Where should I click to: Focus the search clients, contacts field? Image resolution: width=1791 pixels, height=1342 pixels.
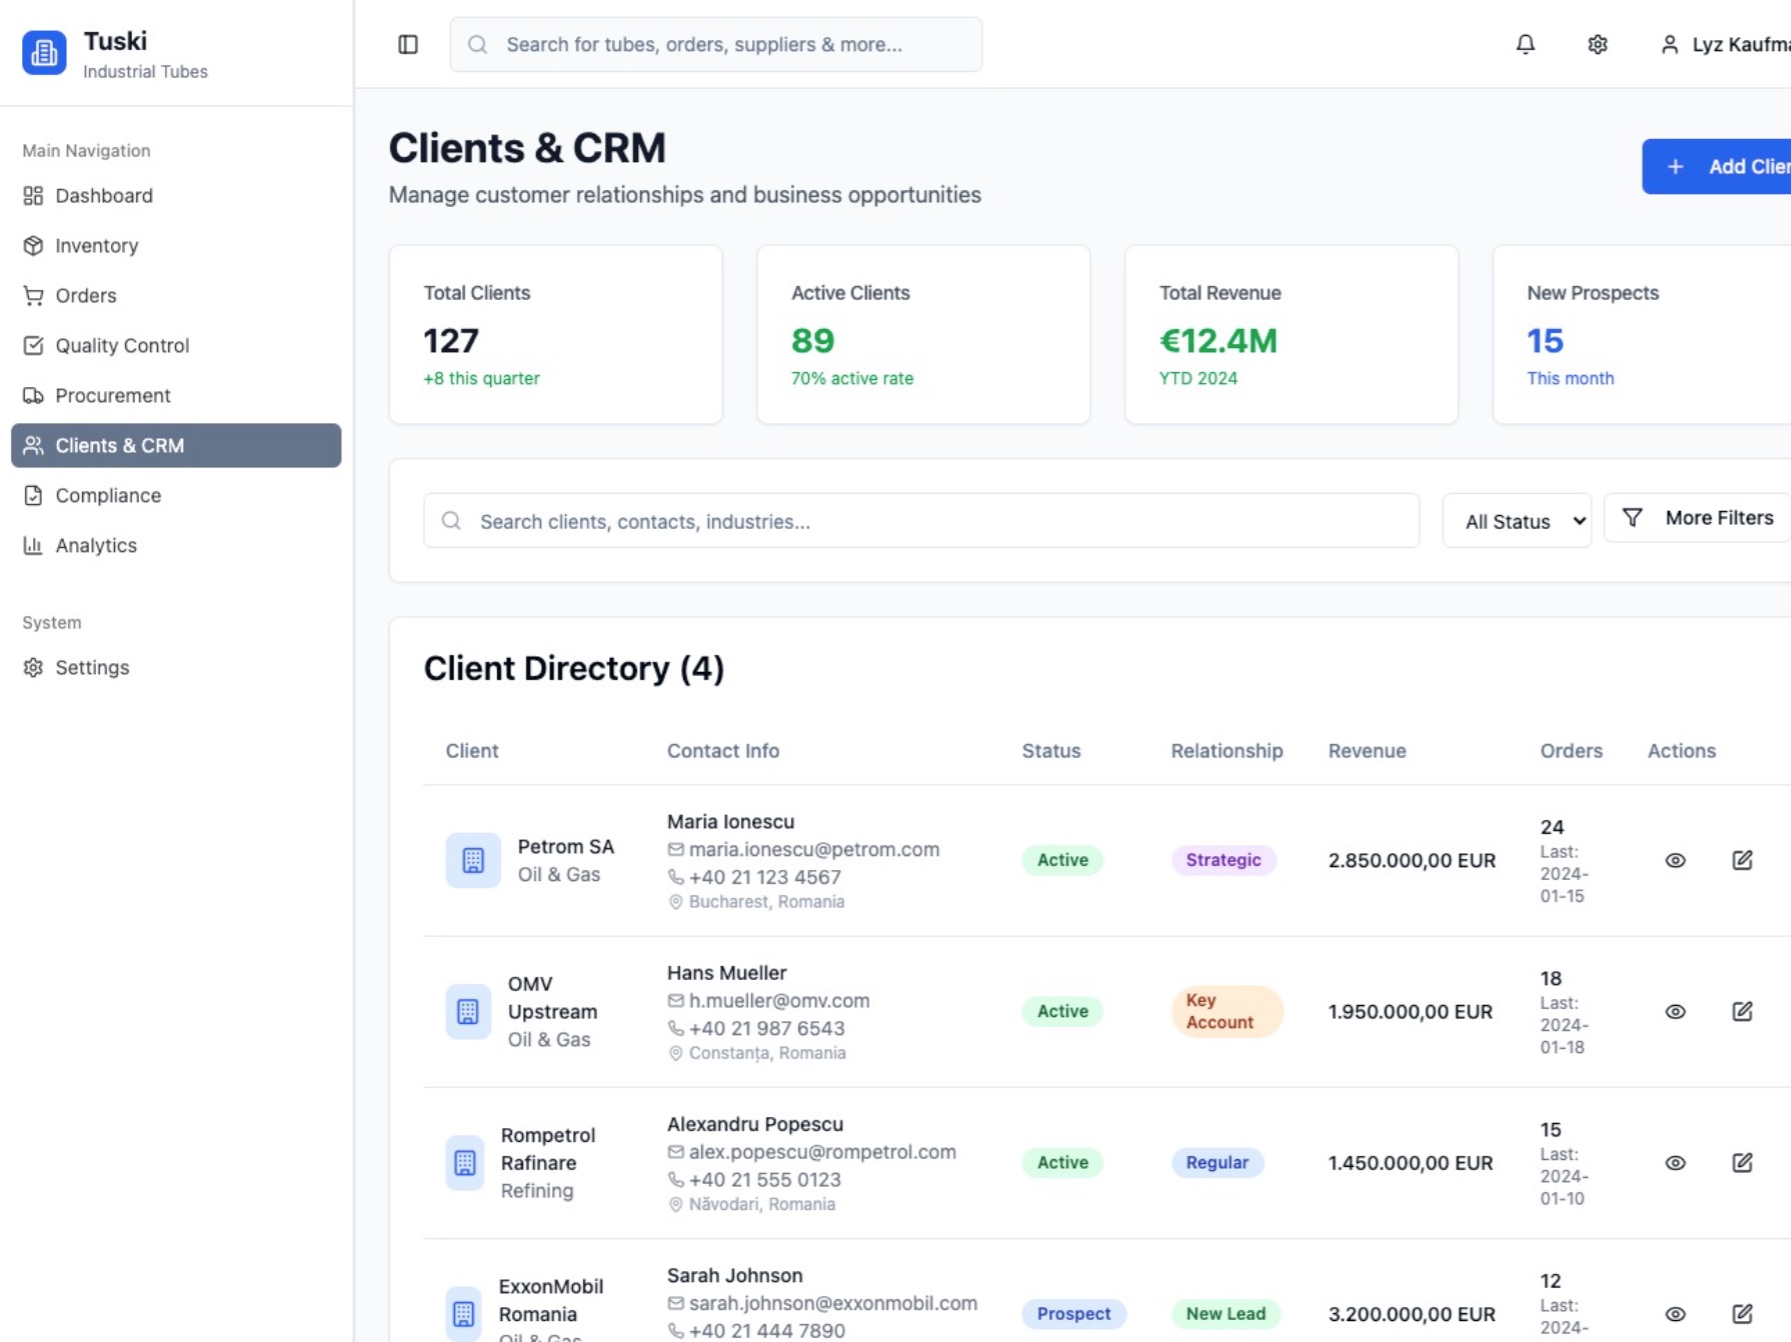click(921, 521)
